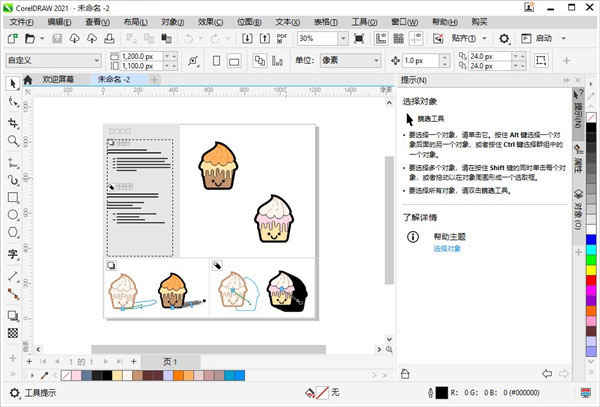Screen dimensions: 600x407
Task: Open the 位图(B) menu
Action: point(249,22)
